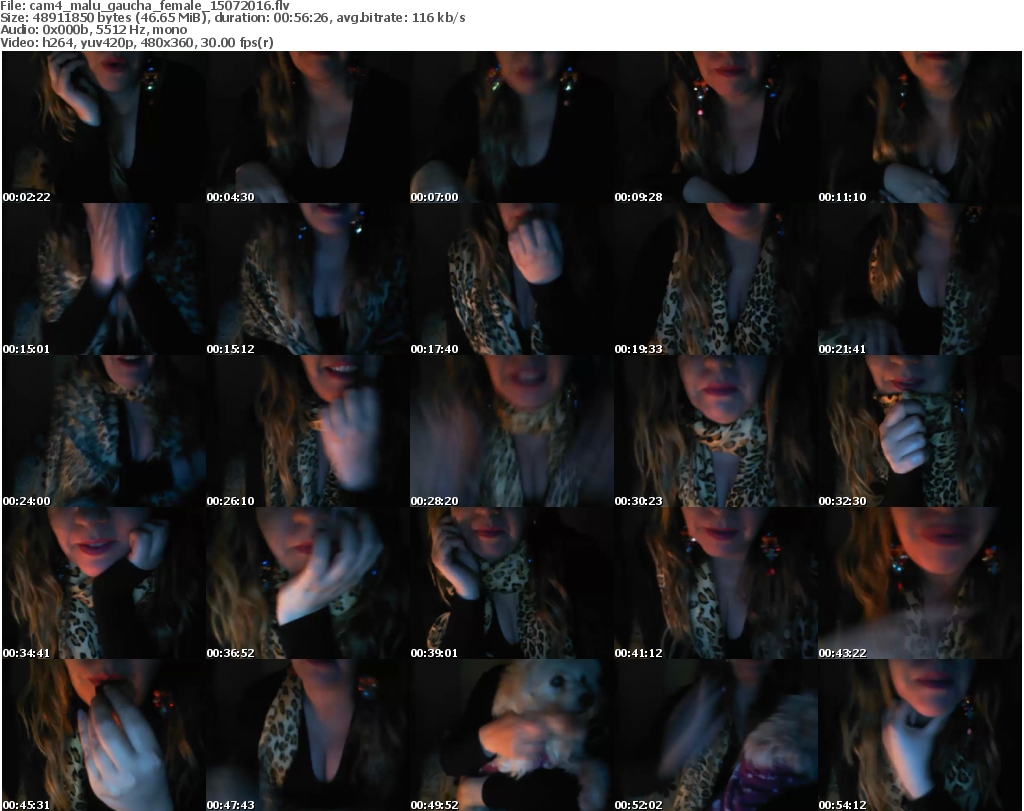Open the frame at 00:19:33
This screenshot has width=1024, height=811.
(716, 279)
